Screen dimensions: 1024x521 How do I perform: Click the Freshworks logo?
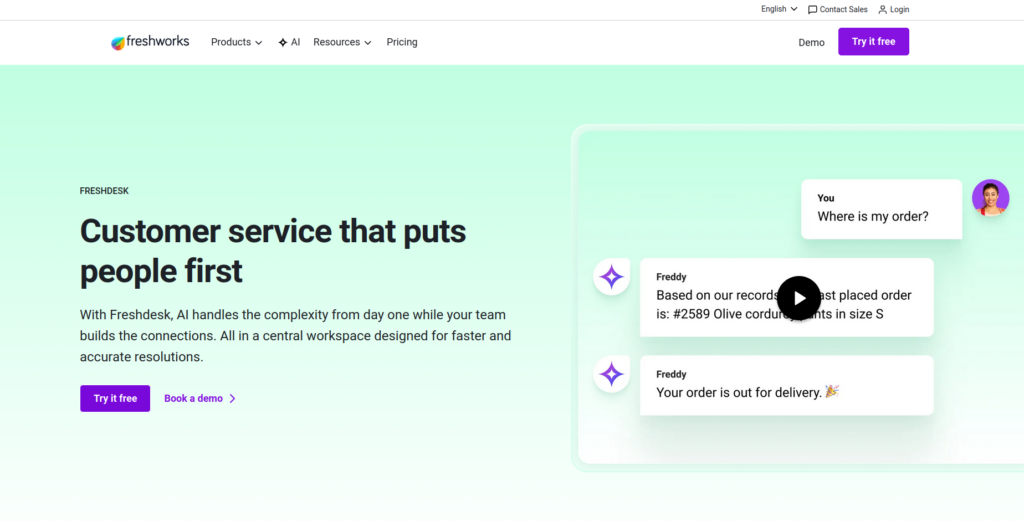pyautogui.click(x=150, y=42)
